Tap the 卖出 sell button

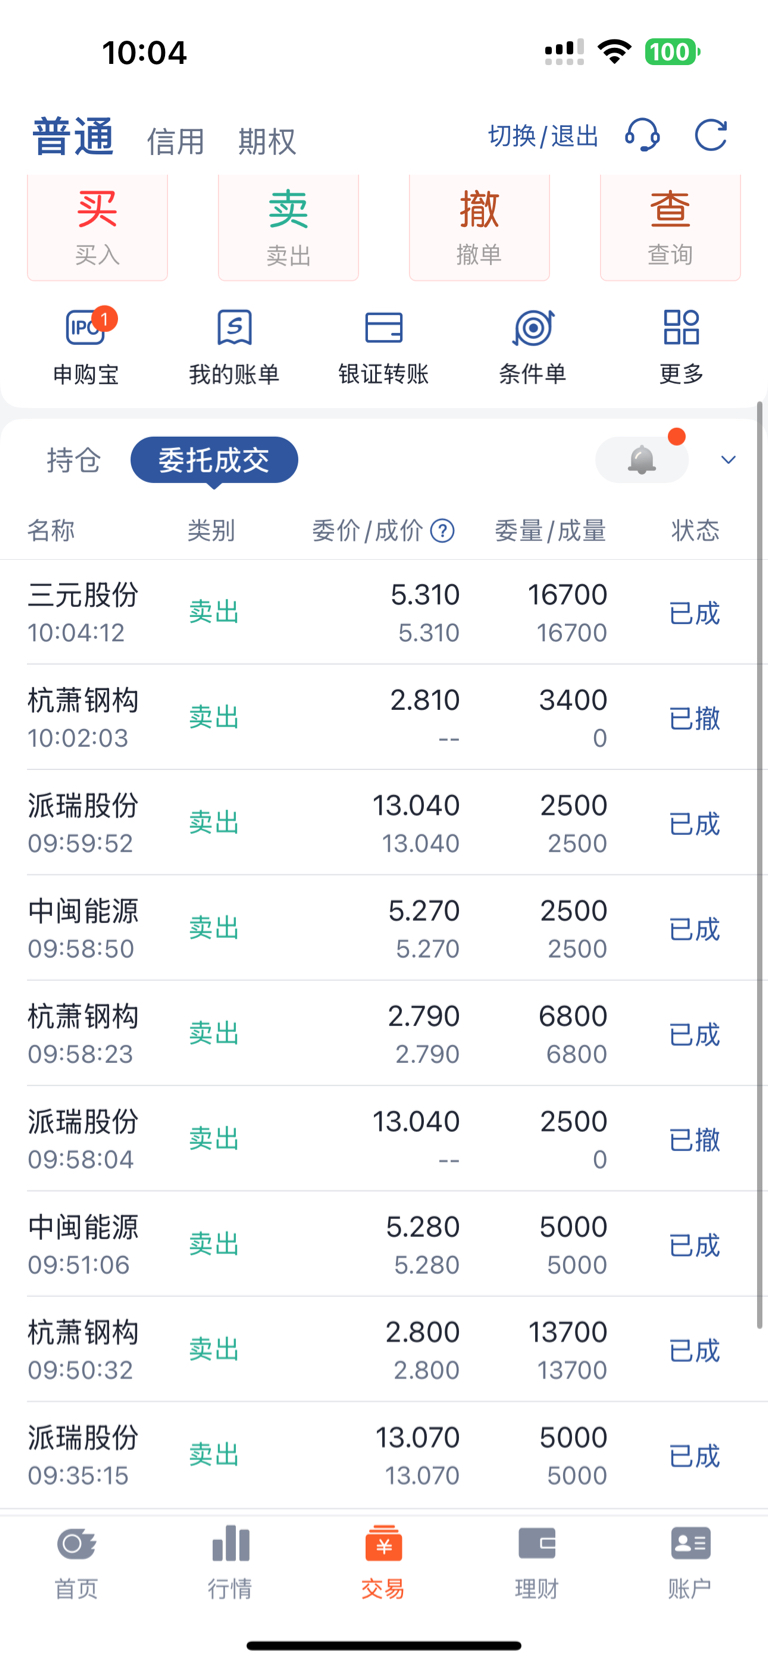[x=288, y=228]
